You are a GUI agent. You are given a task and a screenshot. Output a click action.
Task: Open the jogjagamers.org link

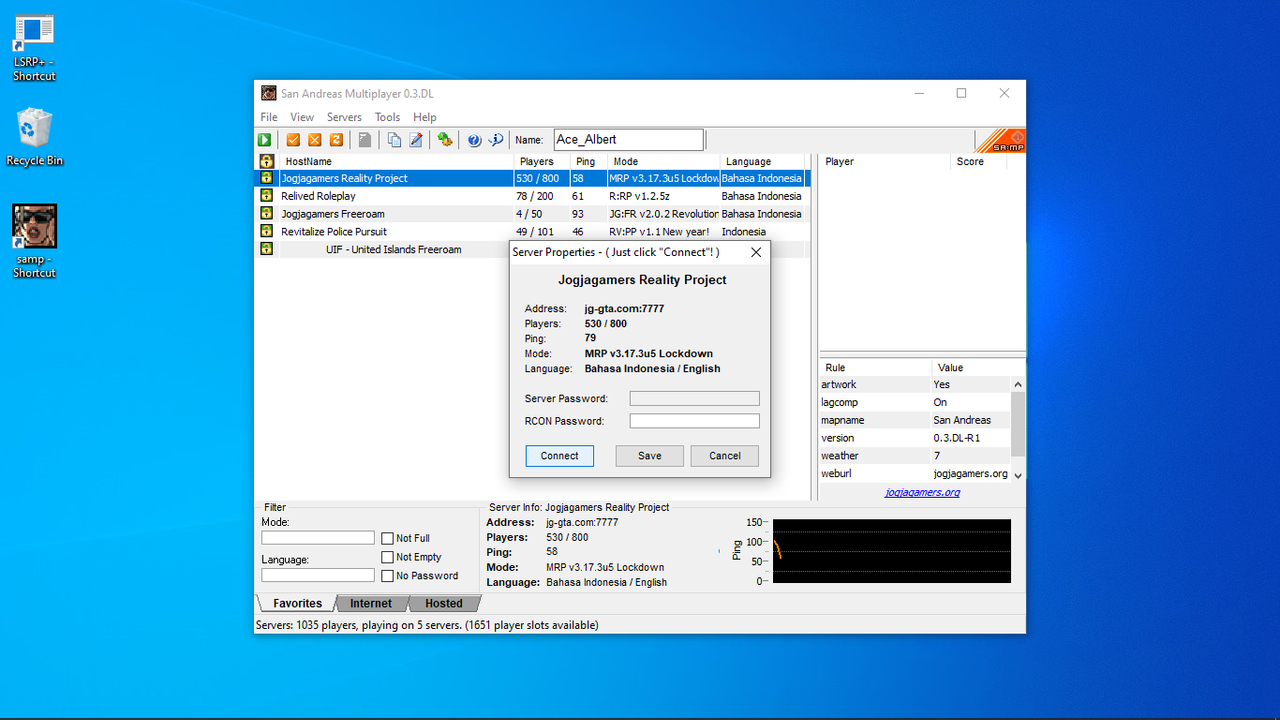pos(922,492)
